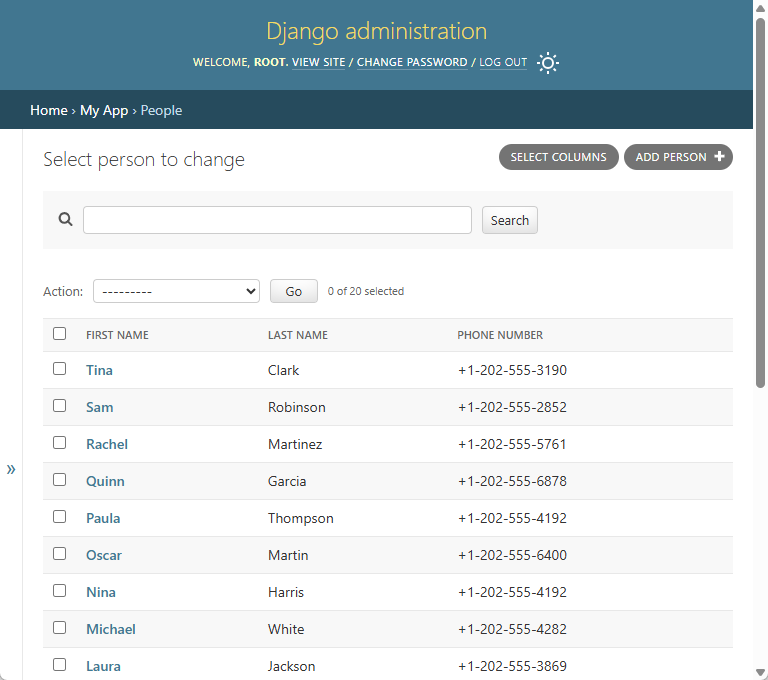
Task: Open person Paula
Action: tap(103, 518)
